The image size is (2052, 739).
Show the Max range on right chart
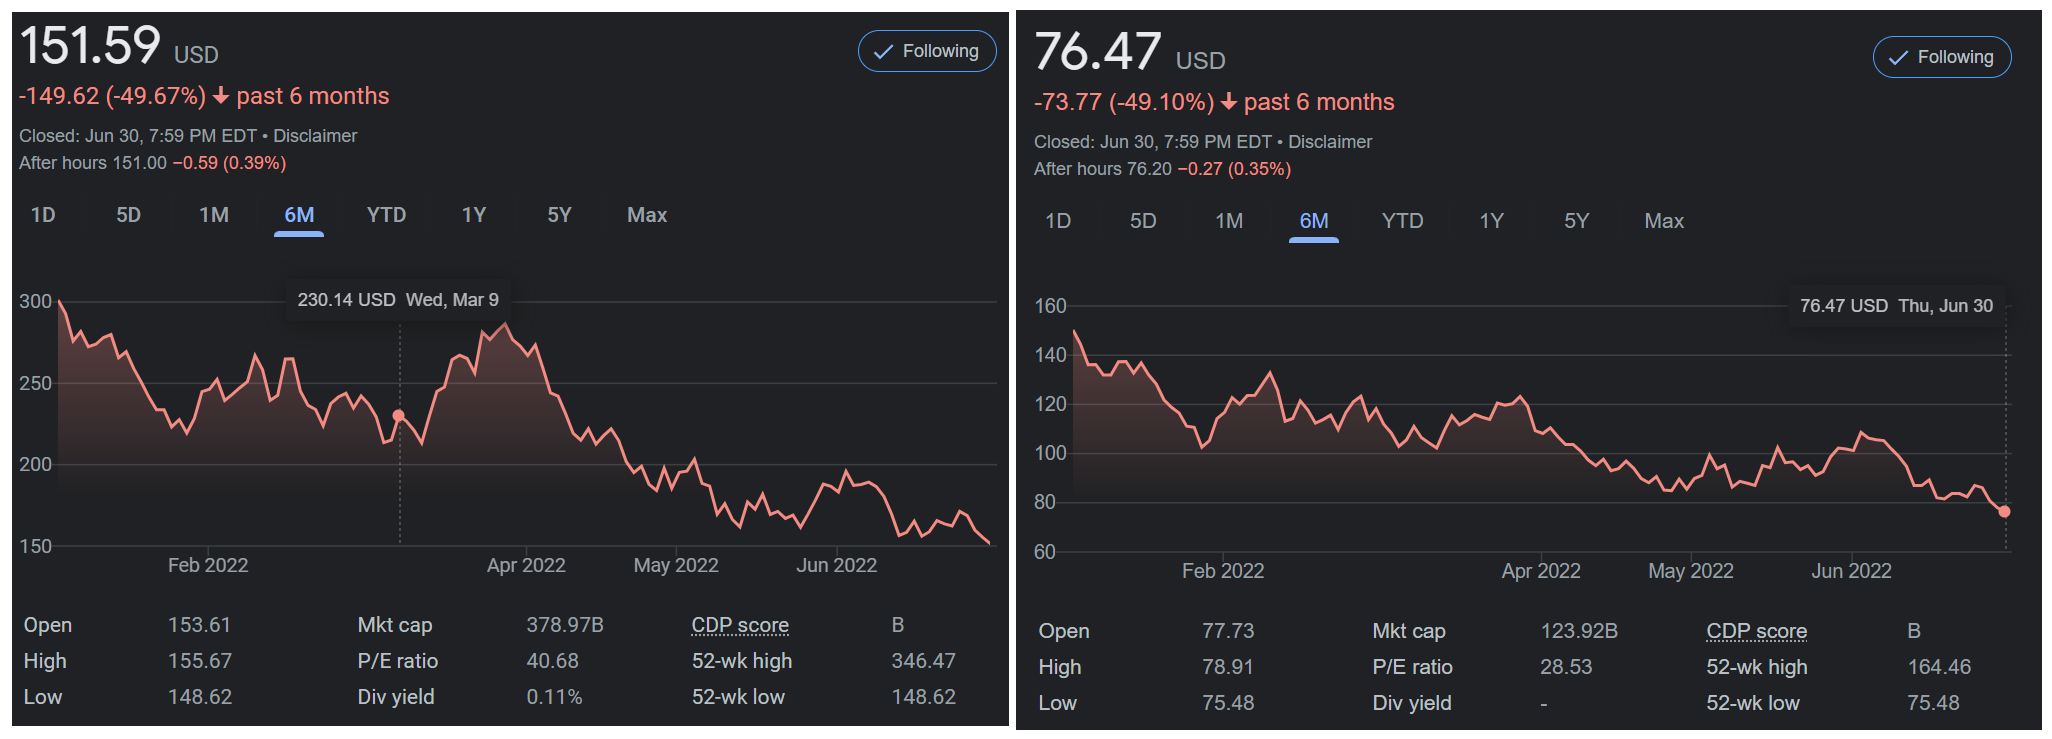tap(1664, 221)
